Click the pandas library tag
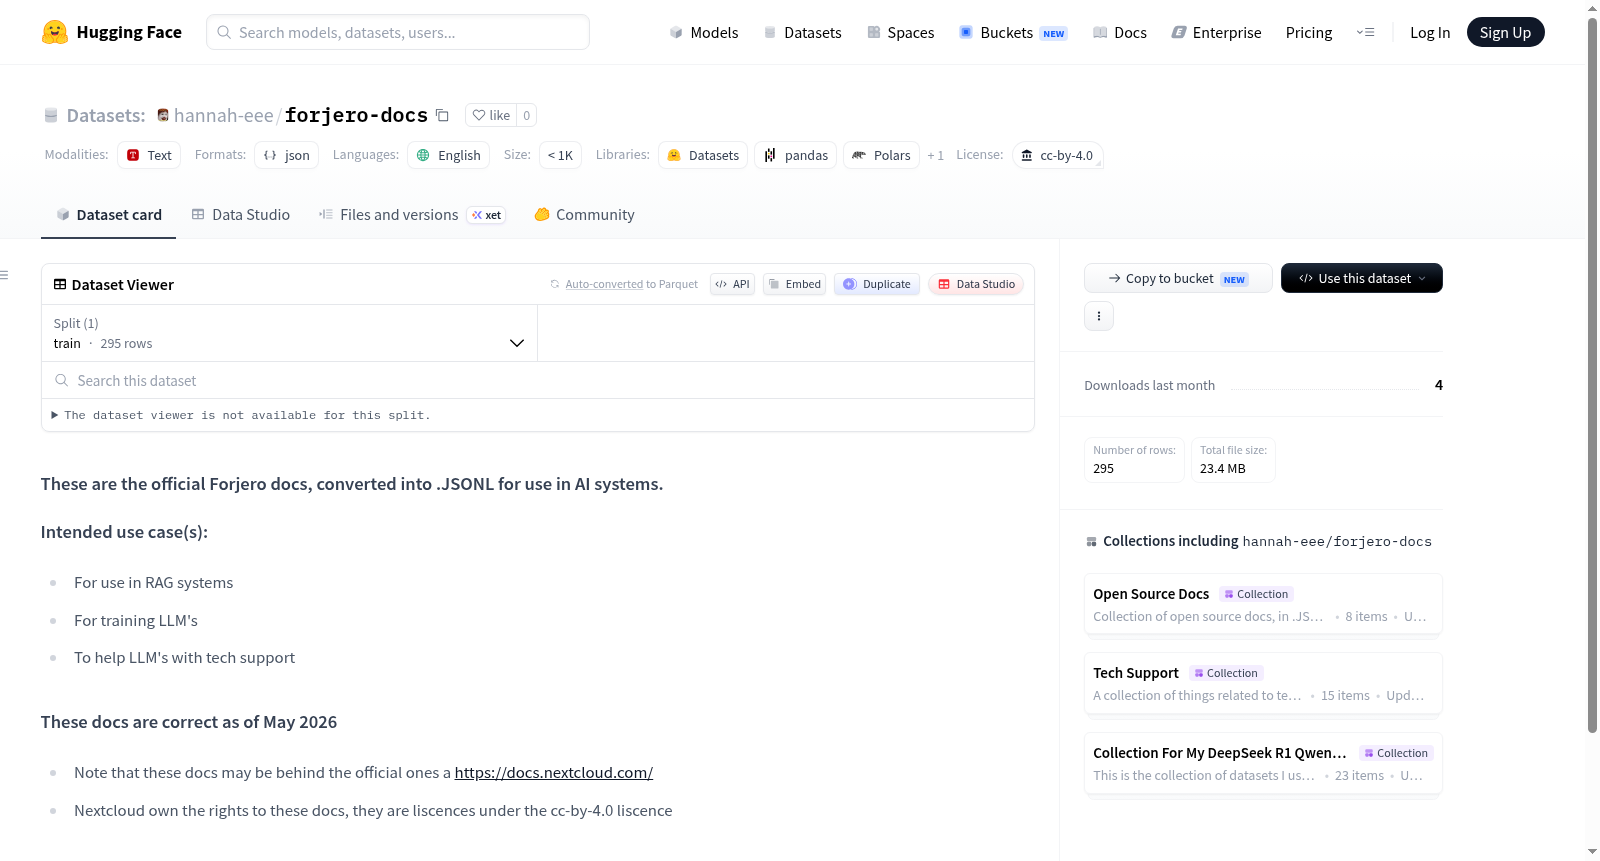The image size is (1600, 861). 796,155
